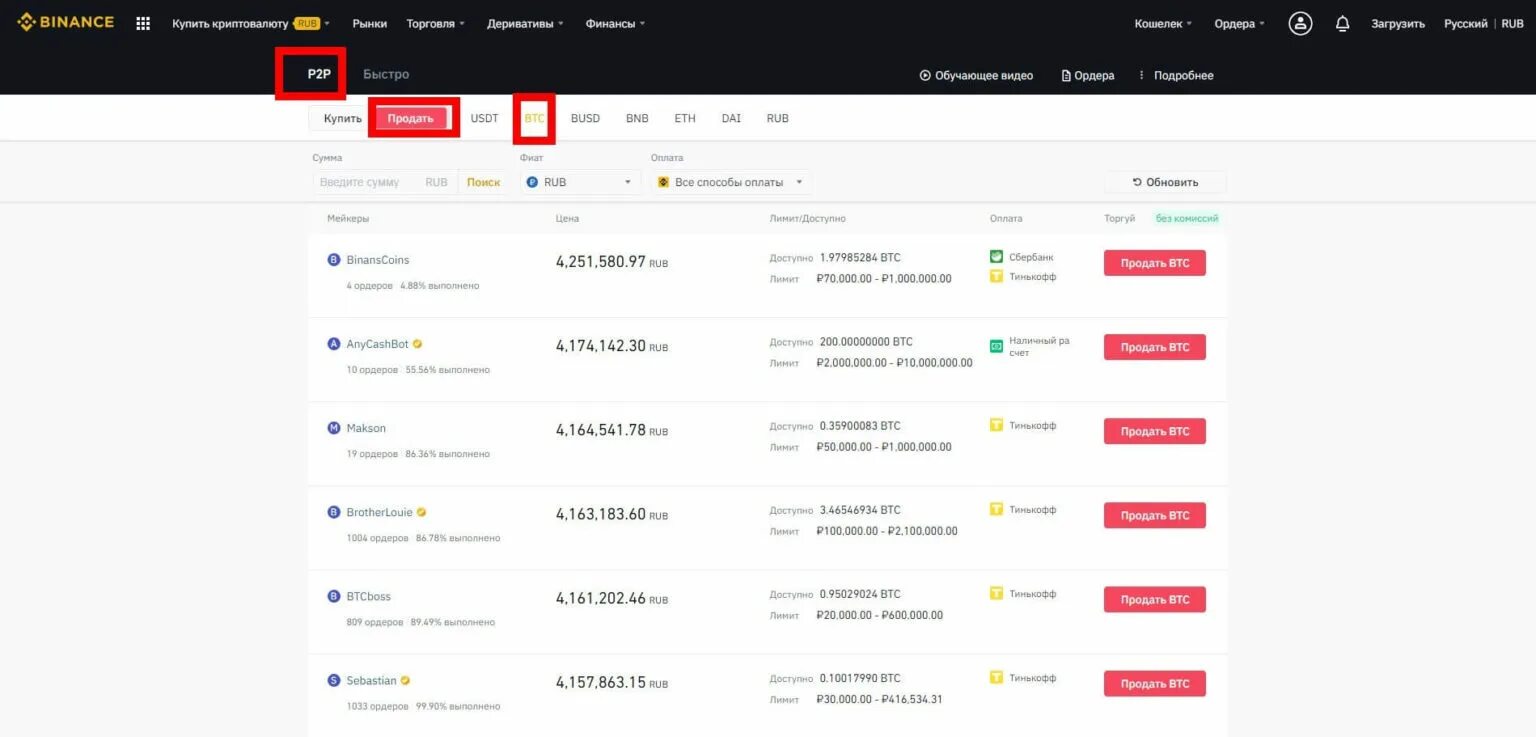1536x737 pixels.
Task: Expand the Торговля menu
Action: [x=435, y=23]
